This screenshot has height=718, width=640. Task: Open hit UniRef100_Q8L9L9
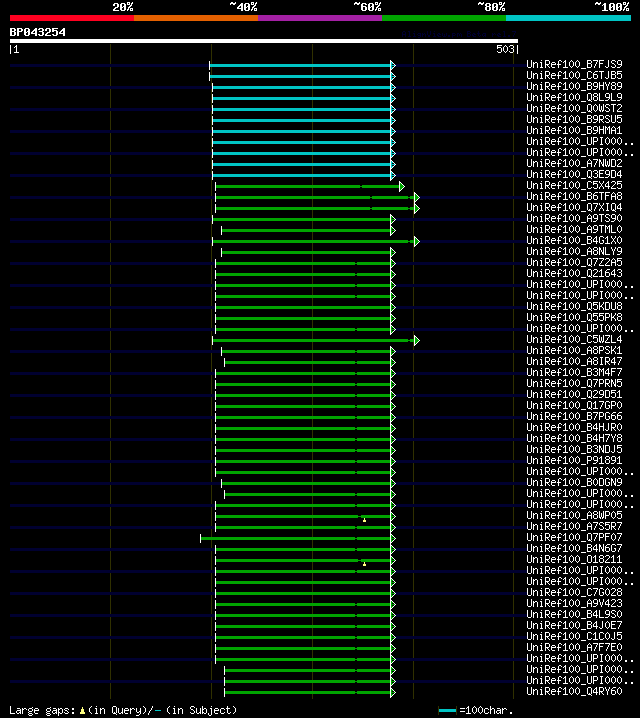click(x=574, y=98)
